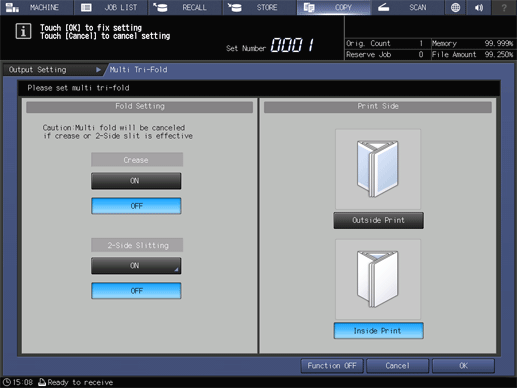Turn Crease ON
This screenshot has width=517, height=388.
point(136,181)
